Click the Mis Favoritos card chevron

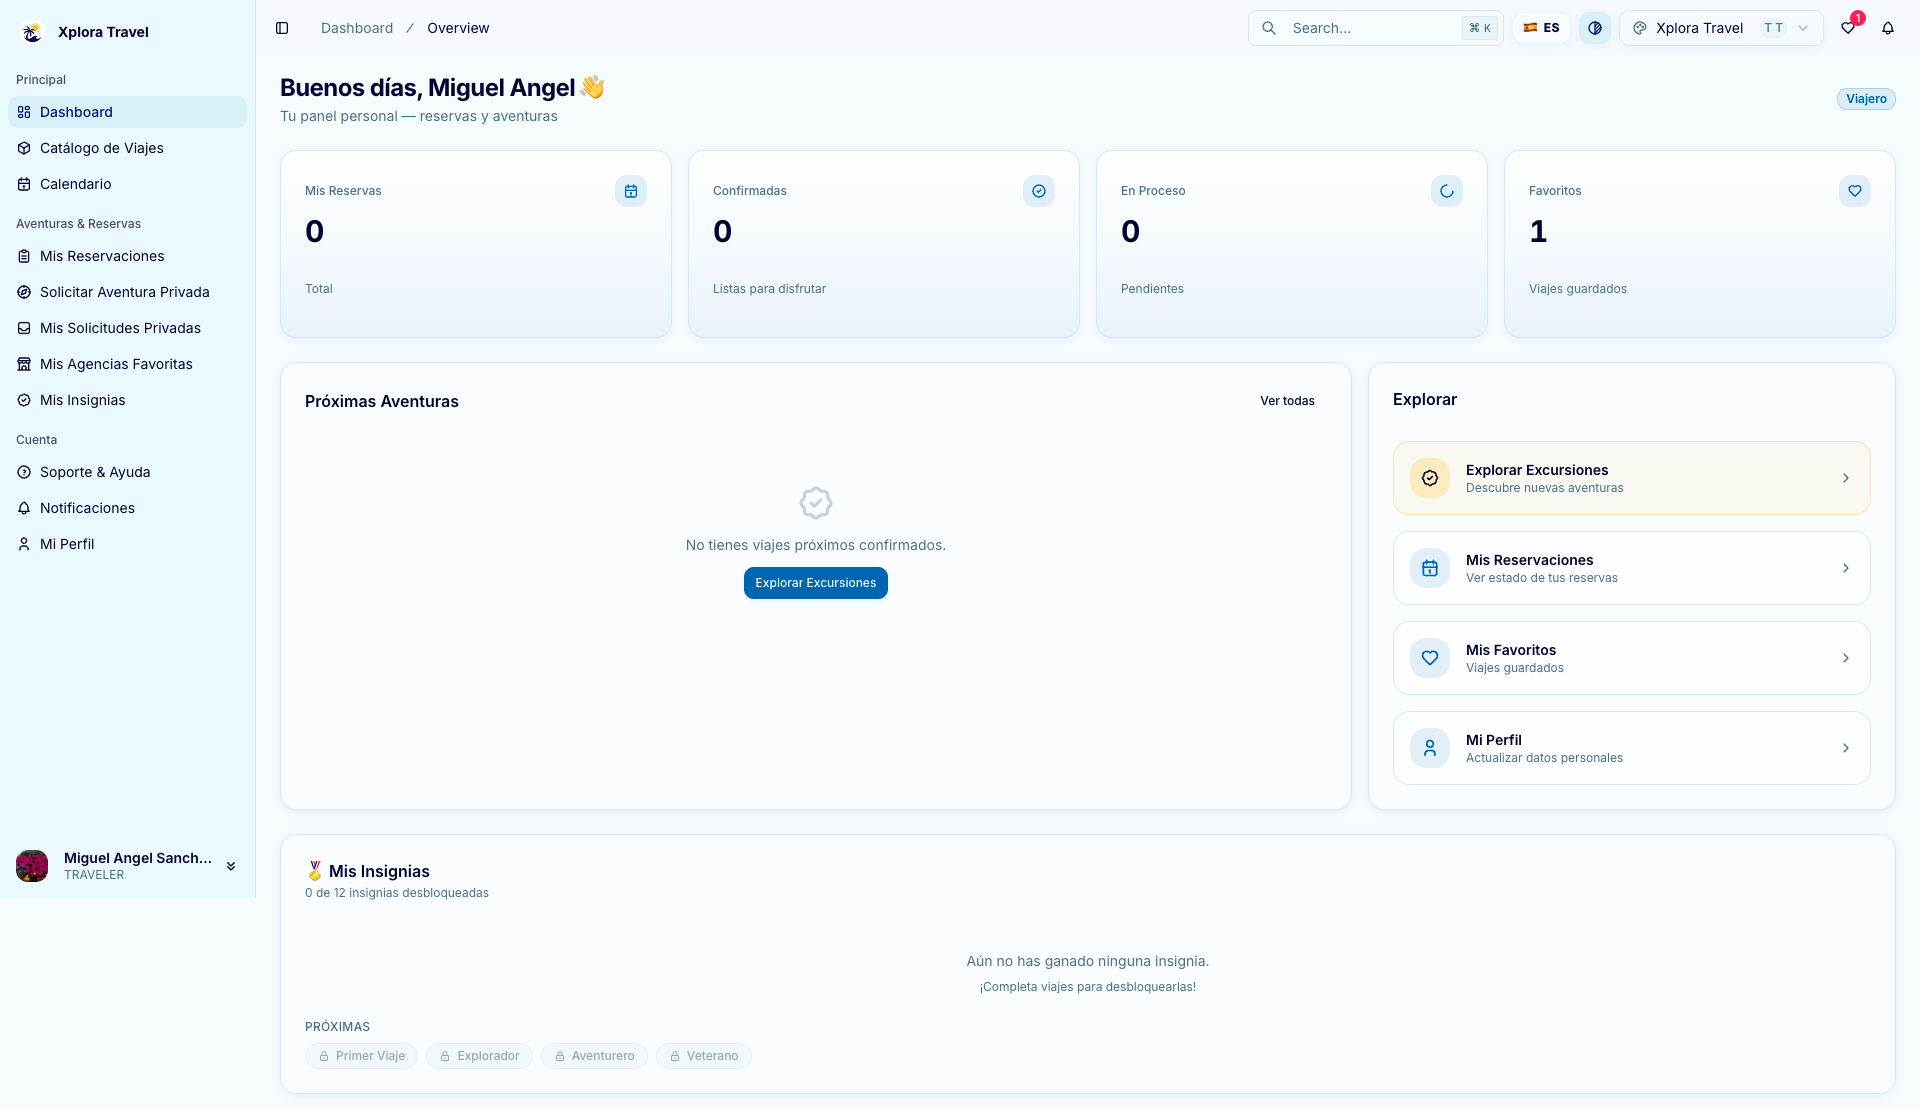tap(1846, 658)
